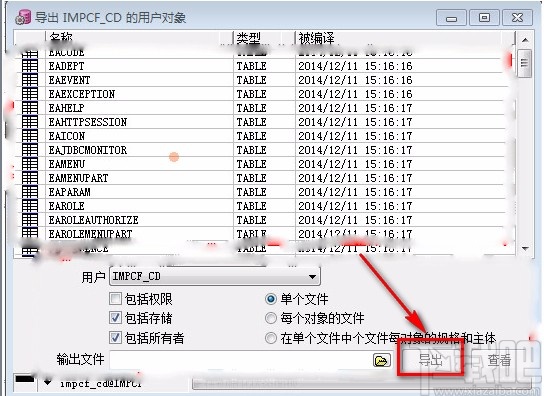Click the table icon beside EADEPT

point(30,66)
